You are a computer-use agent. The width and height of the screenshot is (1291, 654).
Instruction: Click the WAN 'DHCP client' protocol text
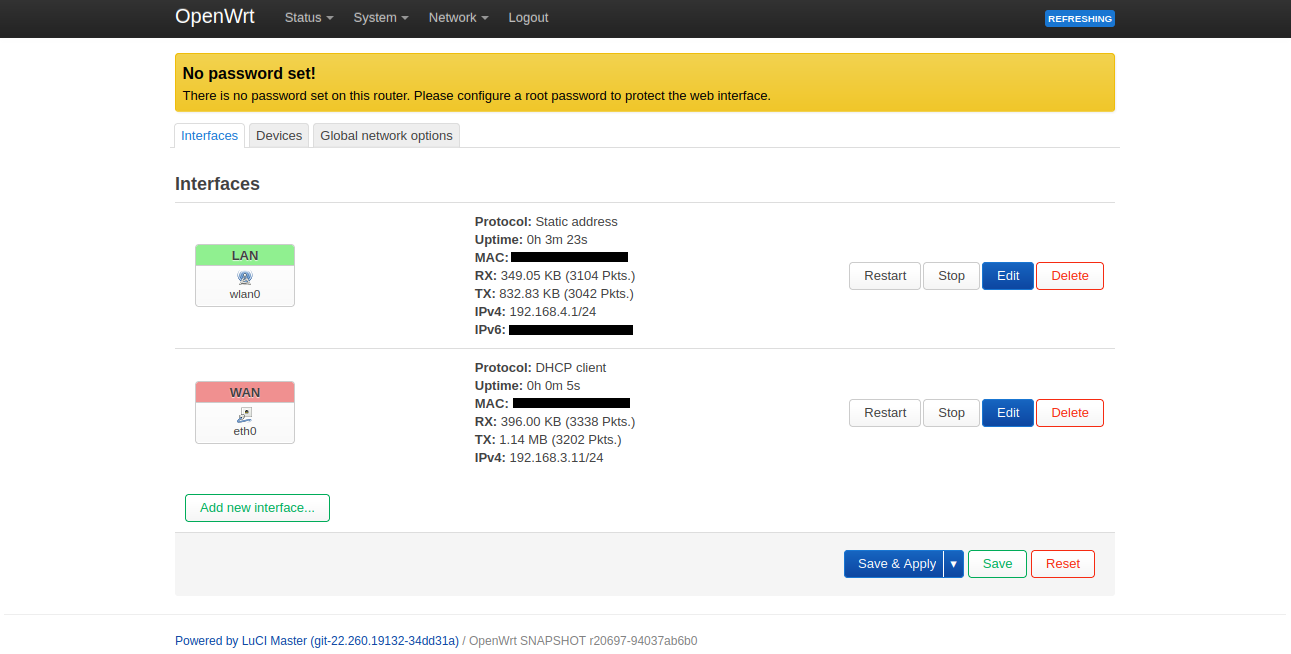[x=570, y=368]
